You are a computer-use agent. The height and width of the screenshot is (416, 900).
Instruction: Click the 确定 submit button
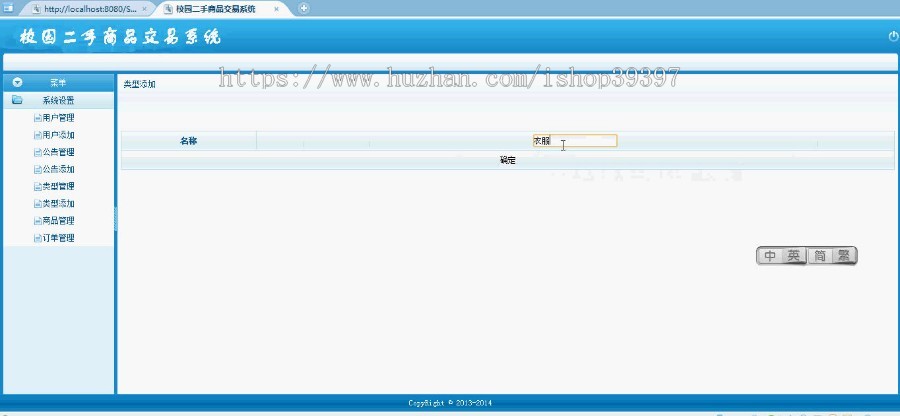pyautogui.click(x=507, y=161)
